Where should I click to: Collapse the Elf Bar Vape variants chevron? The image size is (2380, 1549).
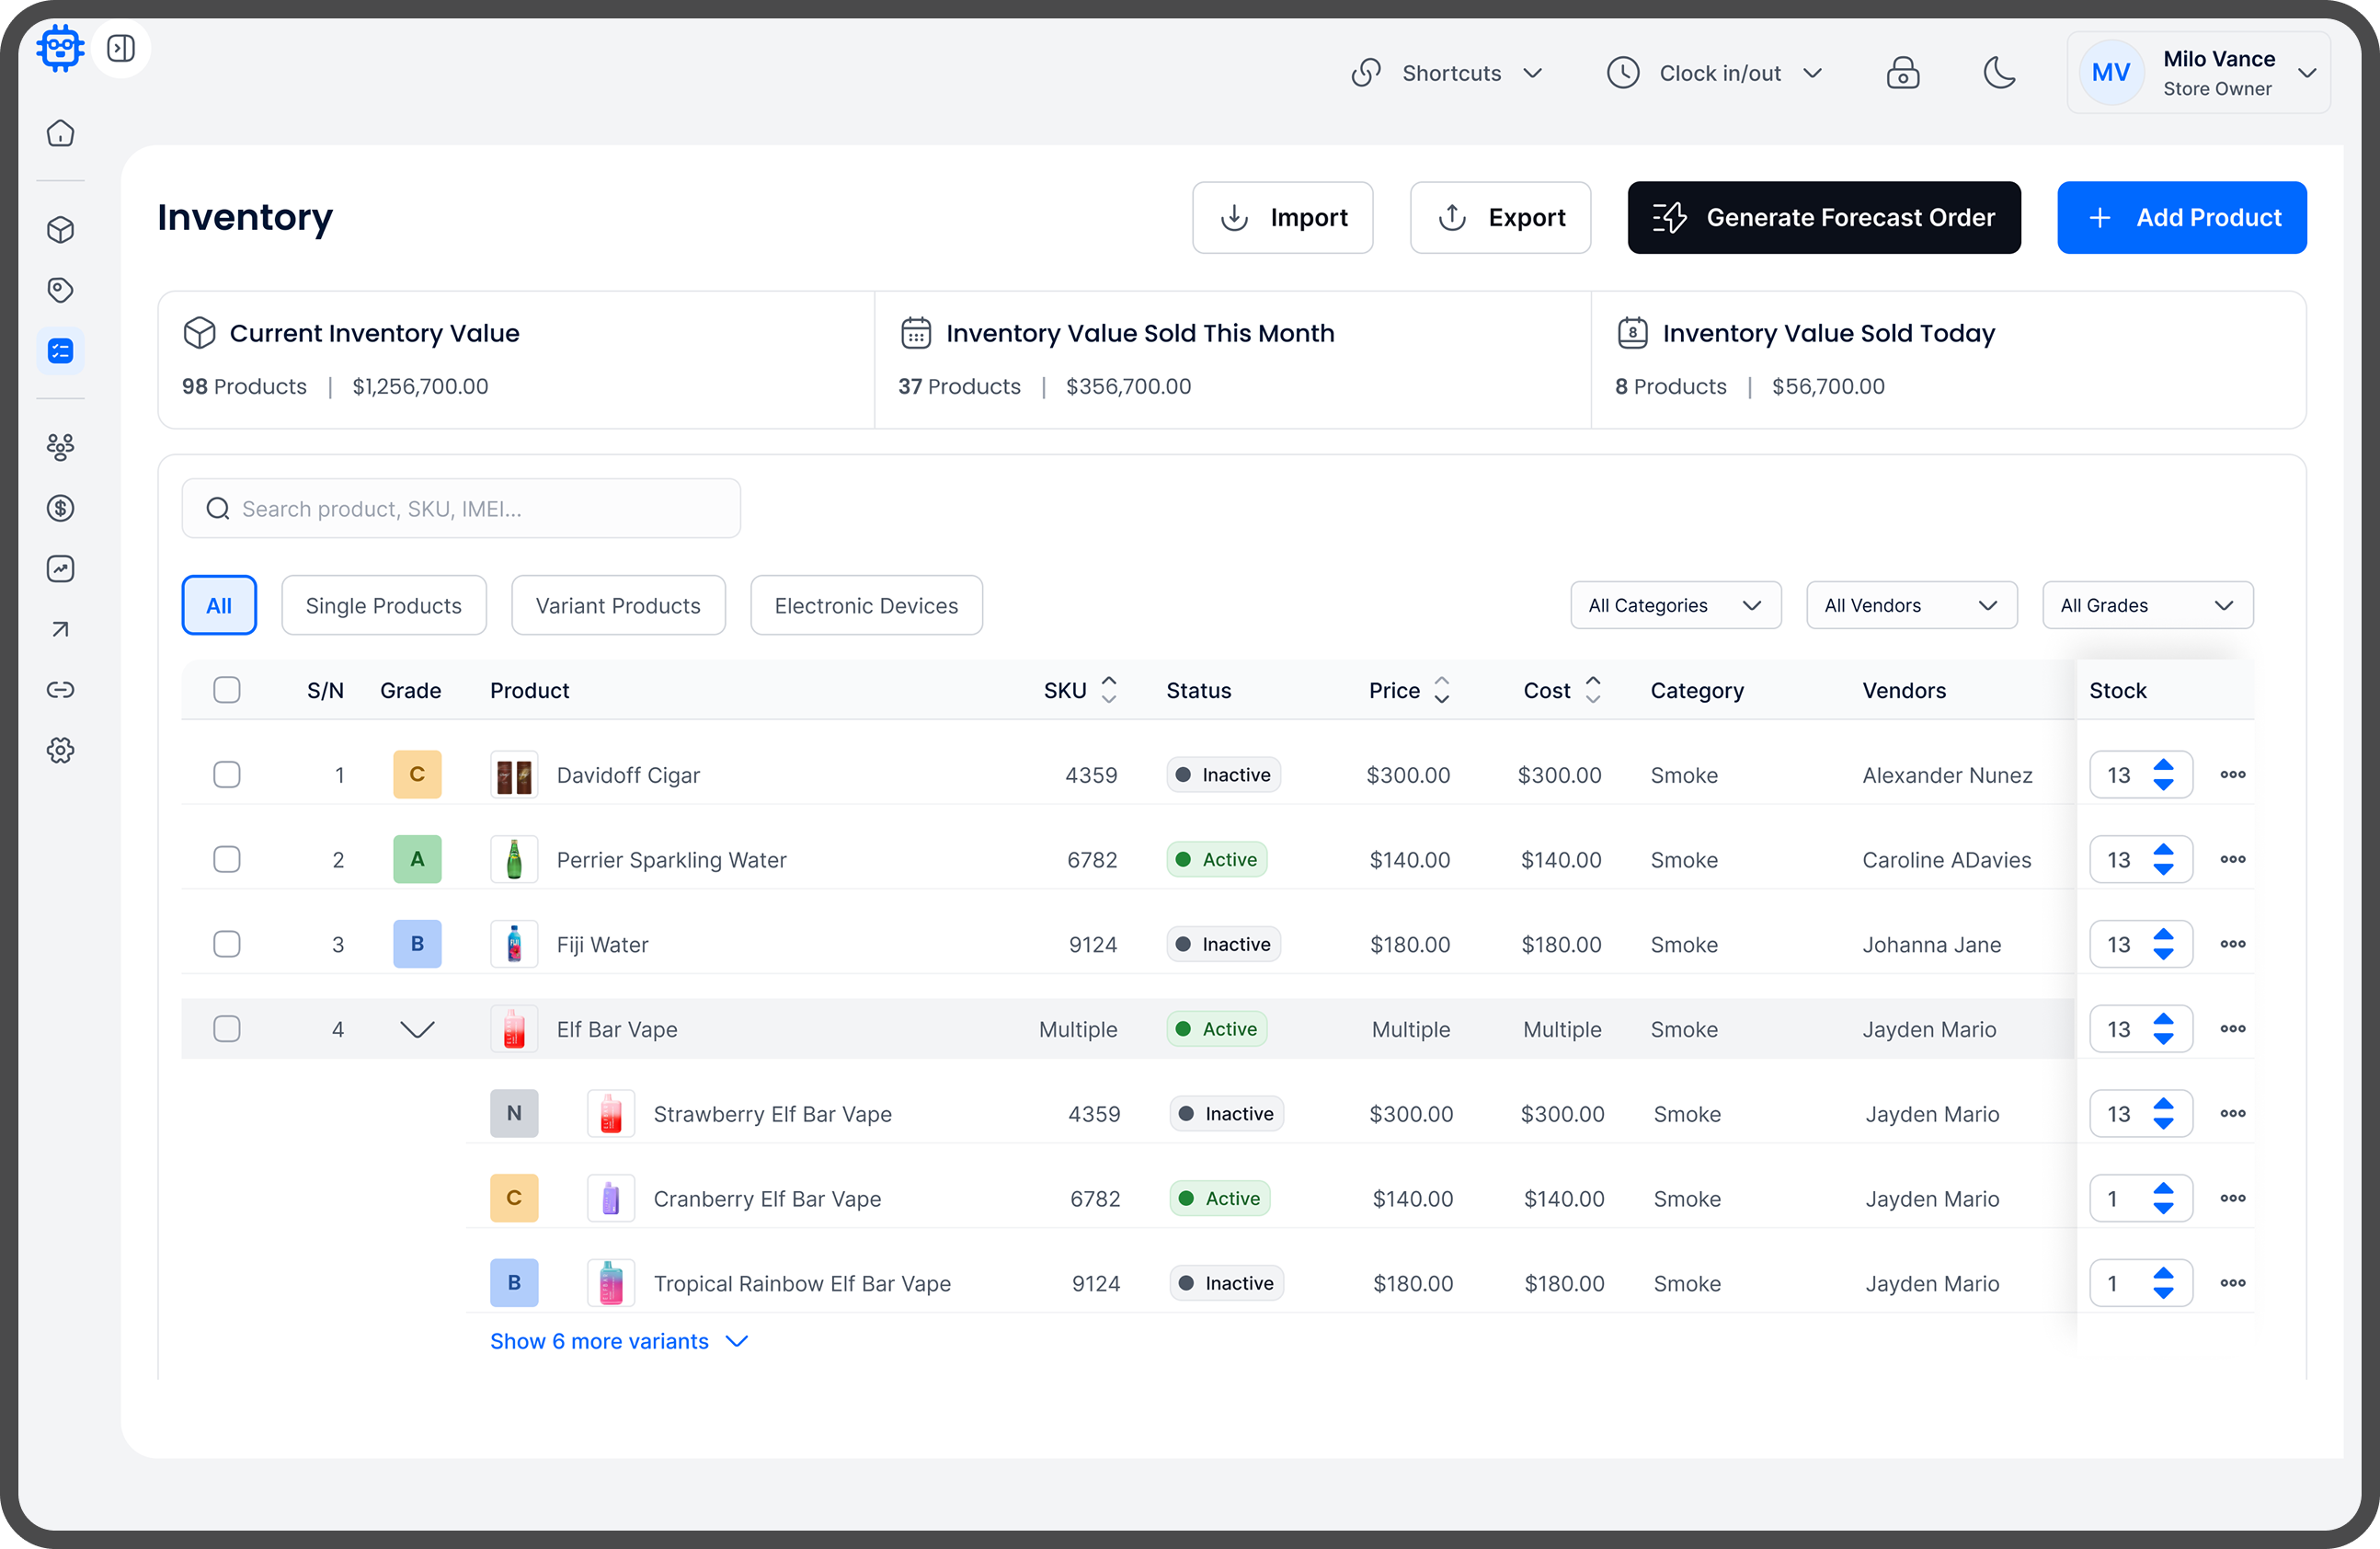coord(417,1029)
